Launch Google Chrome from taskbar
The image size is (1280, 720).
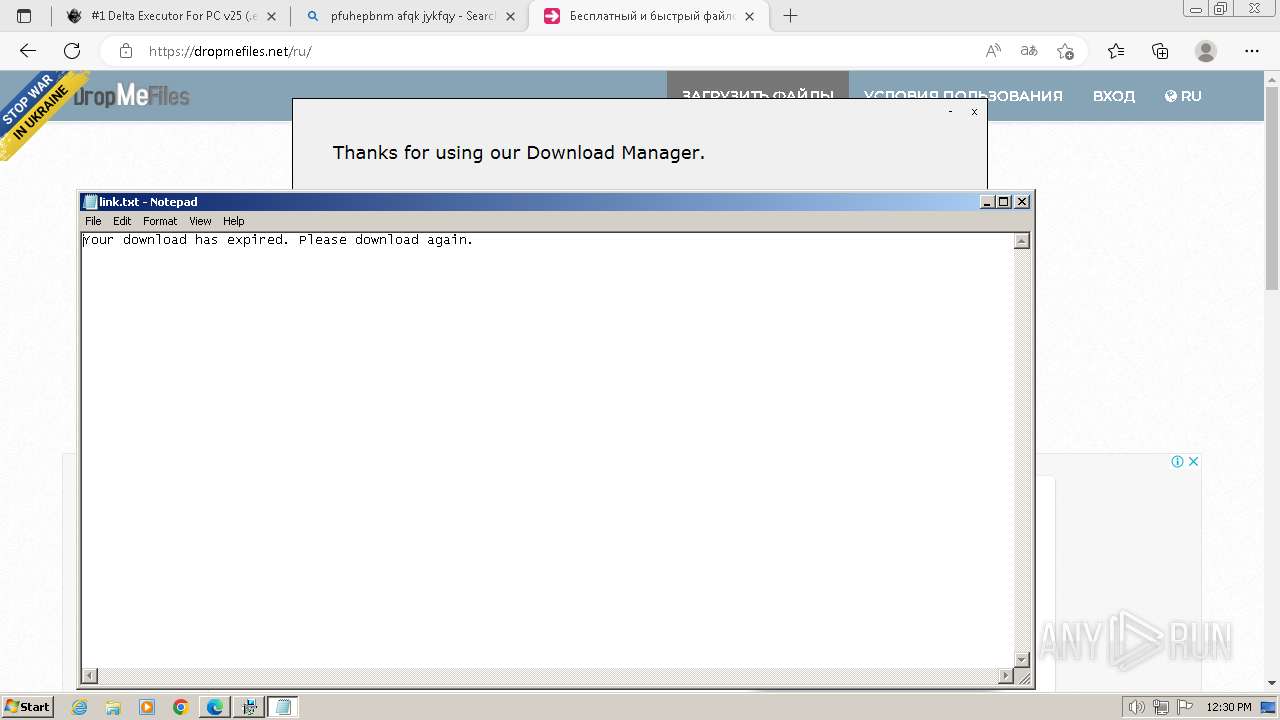[181, 707]
